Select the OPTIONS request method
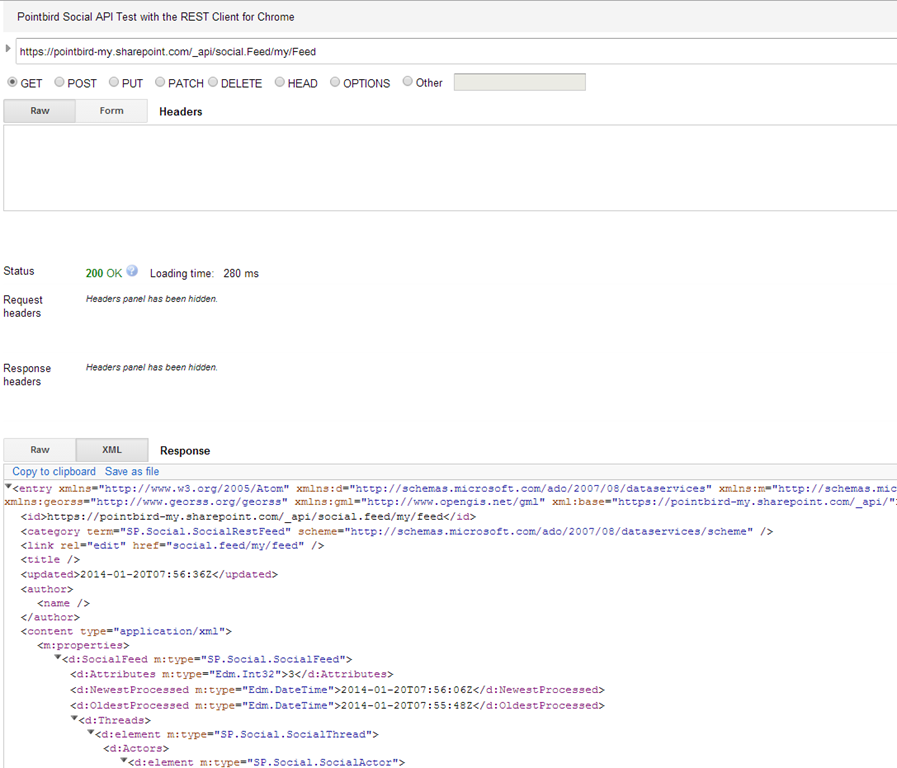The height and width of the screenshot is (768, 897). (x=335, y=82)
